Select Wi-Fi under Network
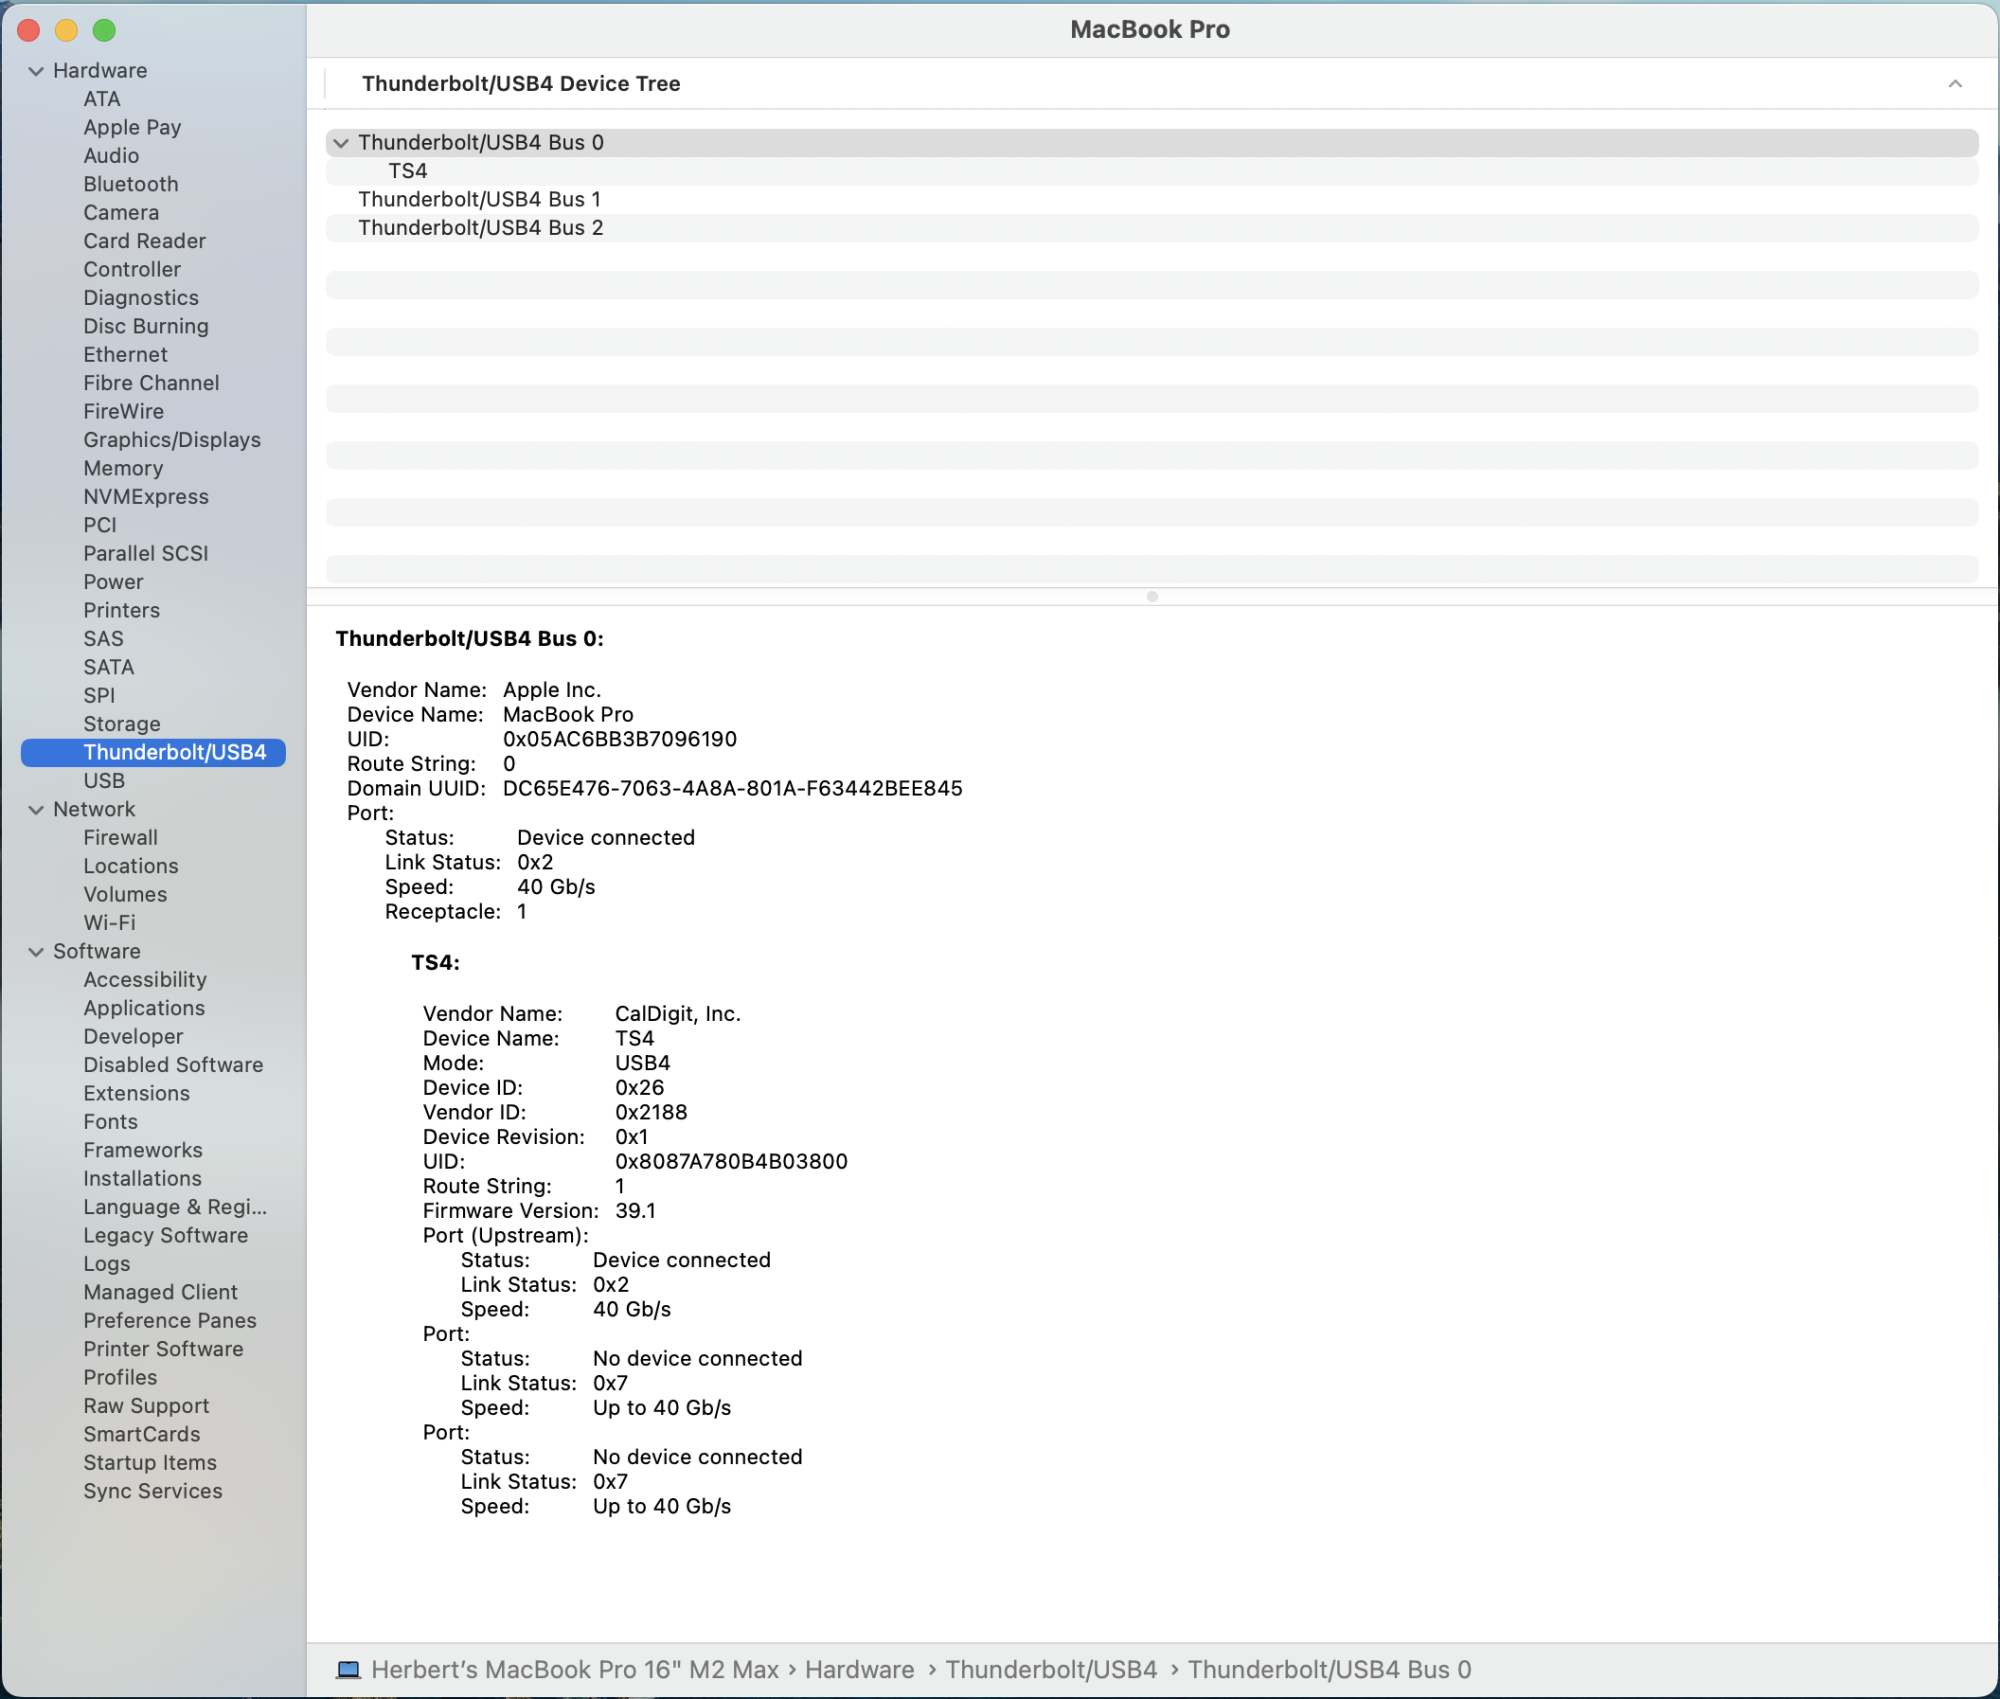Screen dimensions: 2000x1699 (x=109, y=923)
